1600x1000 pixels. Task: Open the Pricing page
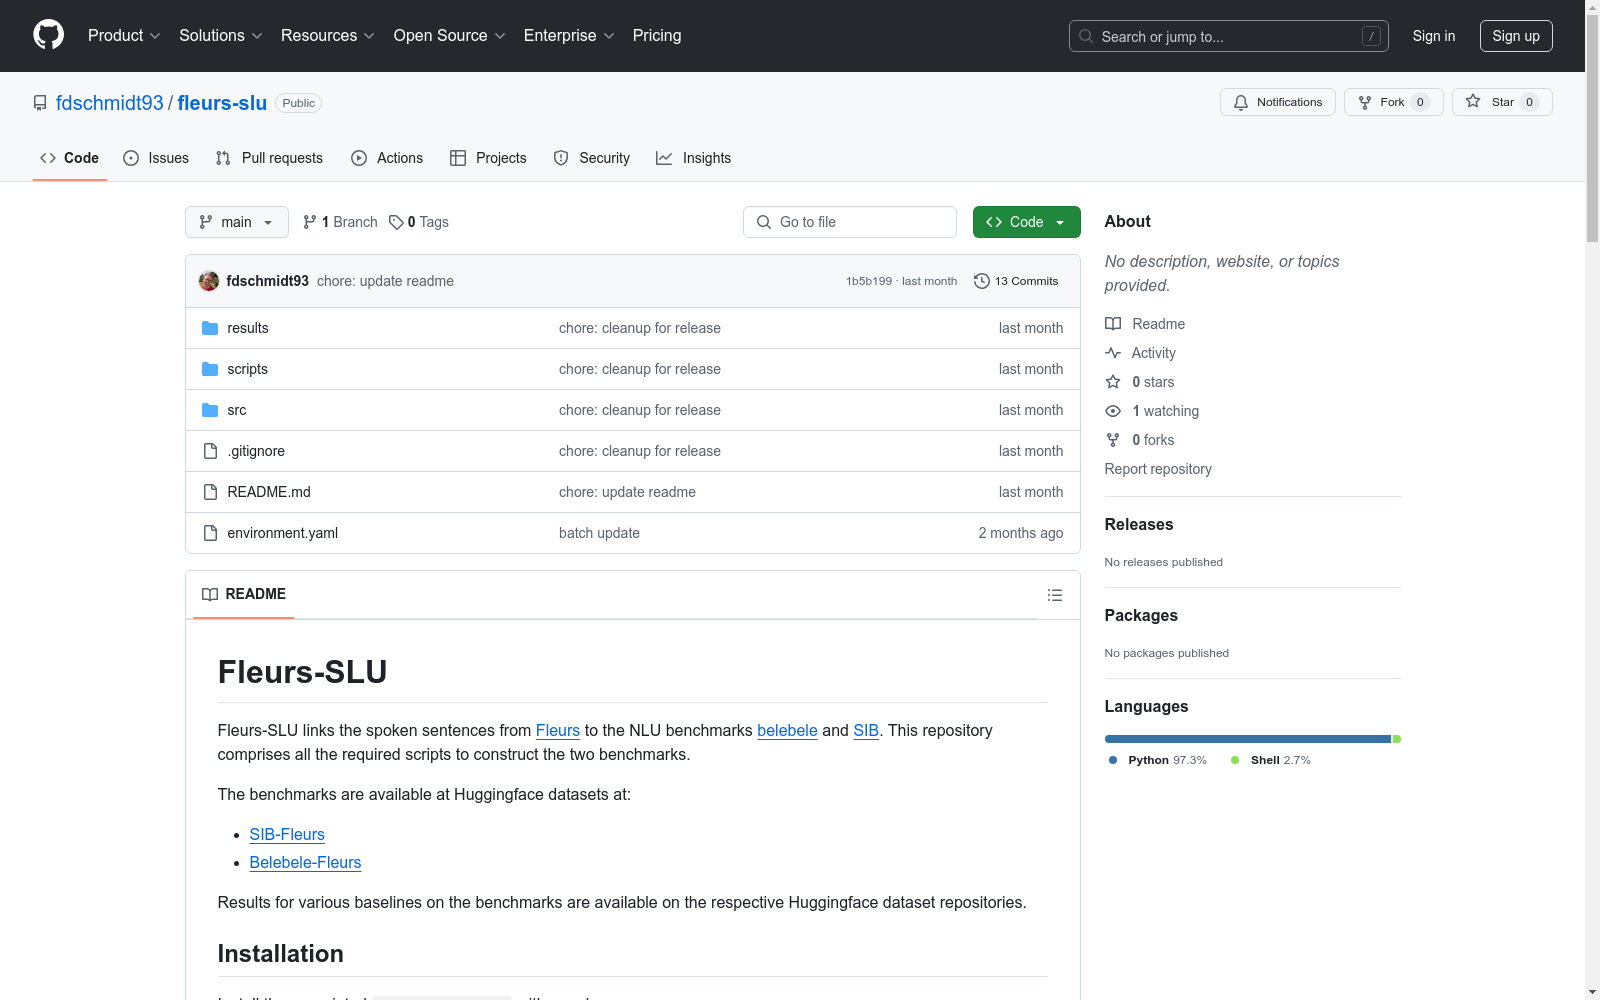pyautogui.click(x=657, y=35)
